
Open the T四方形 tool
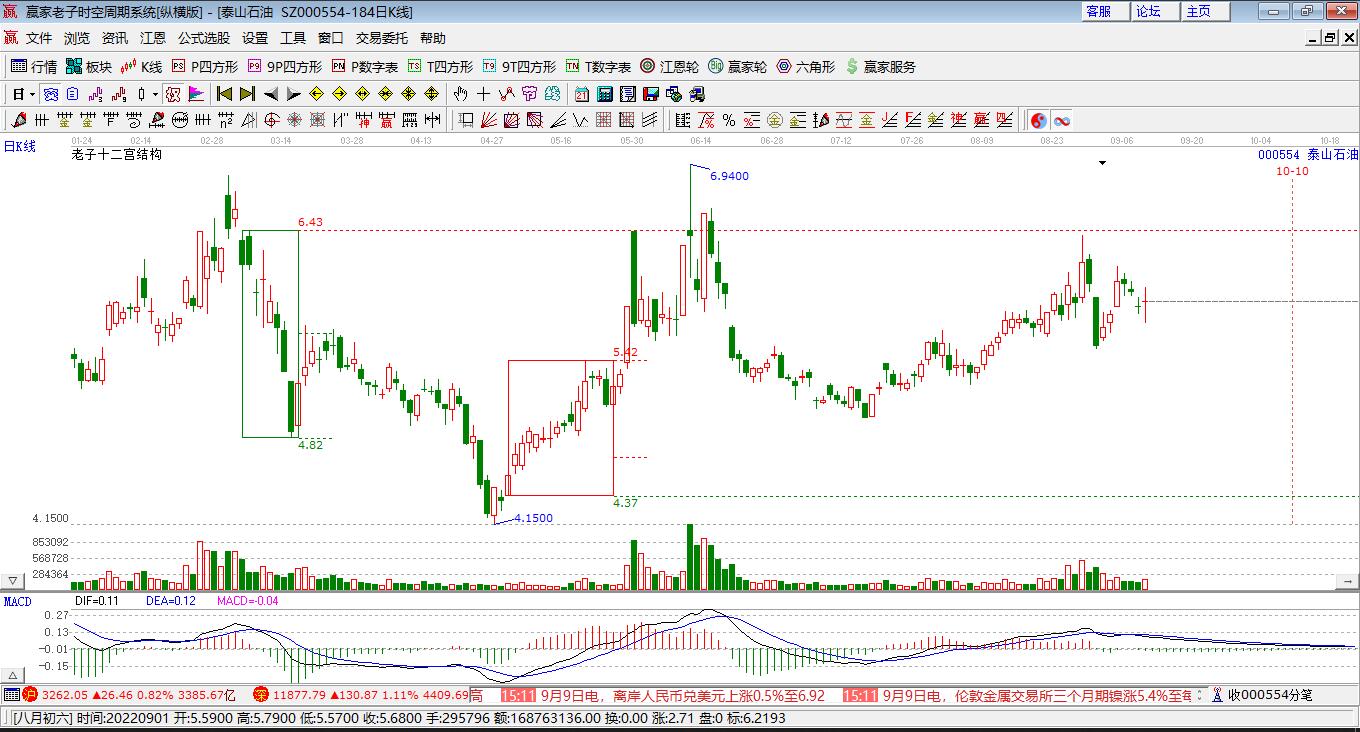click(440, 67)
